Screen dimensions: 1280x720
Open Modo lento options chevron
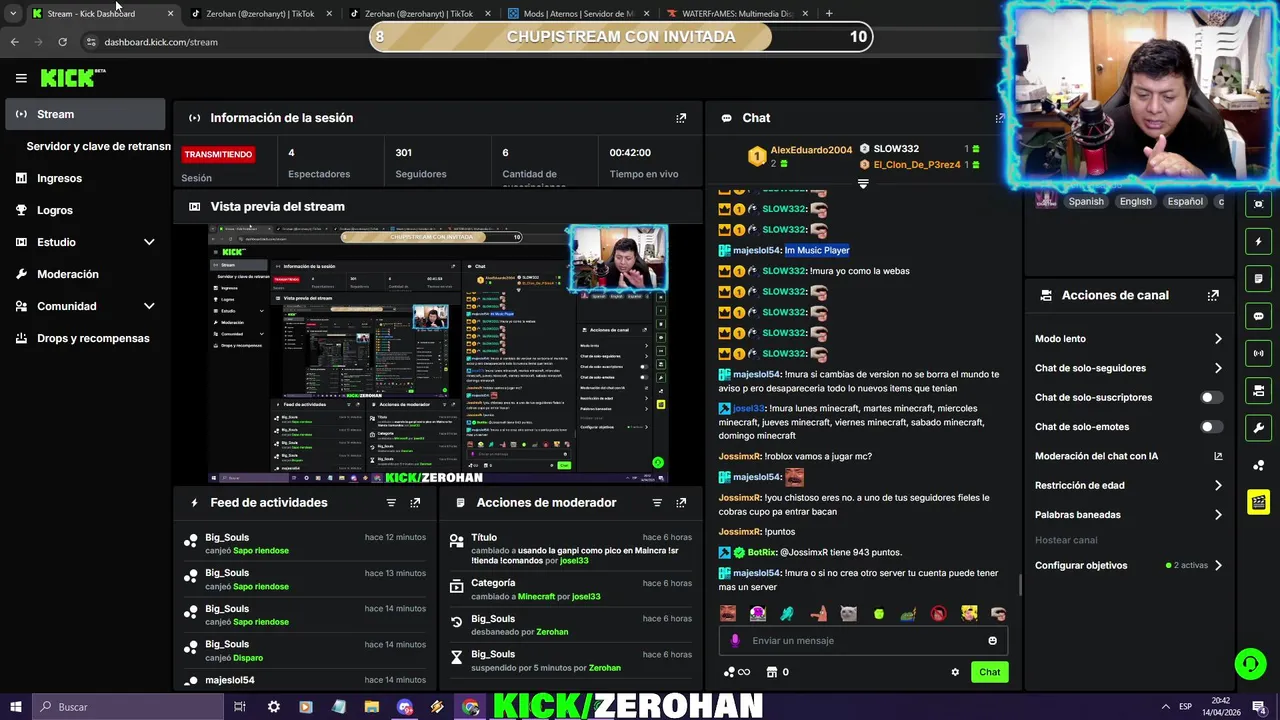click(x=1218, y=339)
